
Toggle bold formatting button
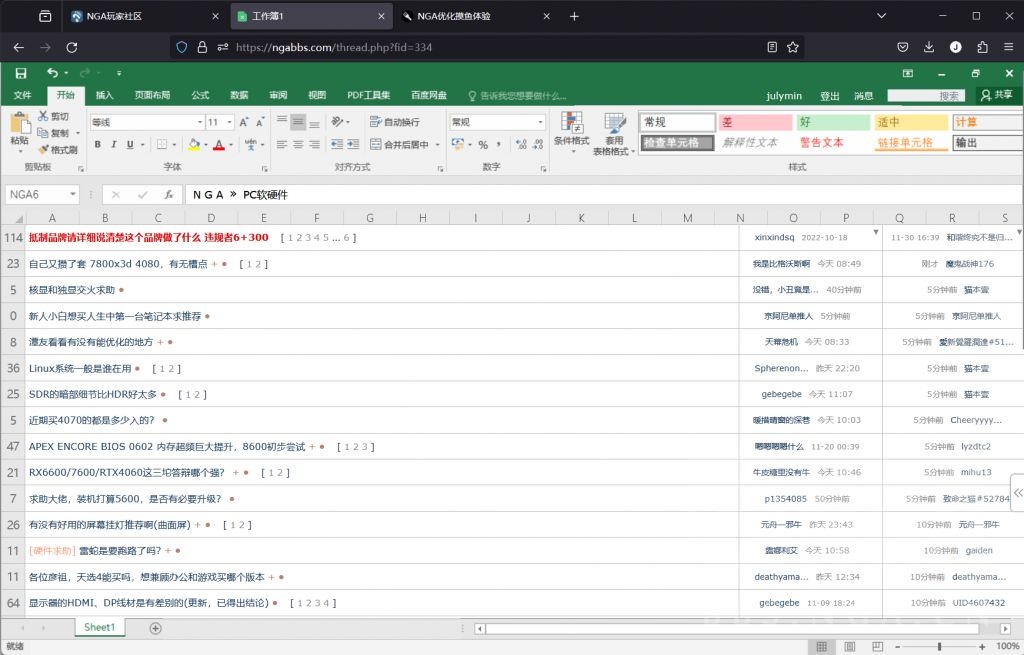(98, 145)
